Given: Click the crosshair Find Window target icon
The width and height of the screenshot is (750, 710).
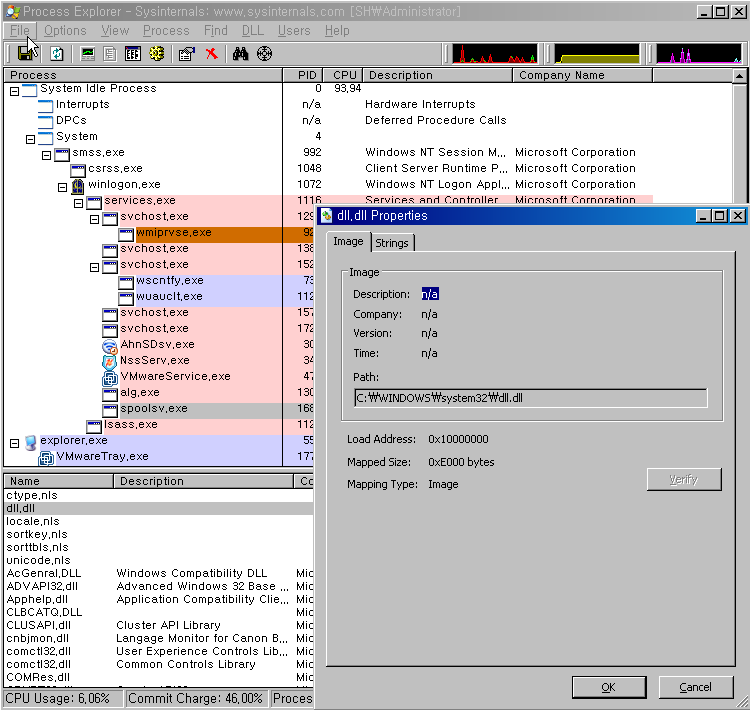Looking at the screenshot, I should [x=265, y=54].
